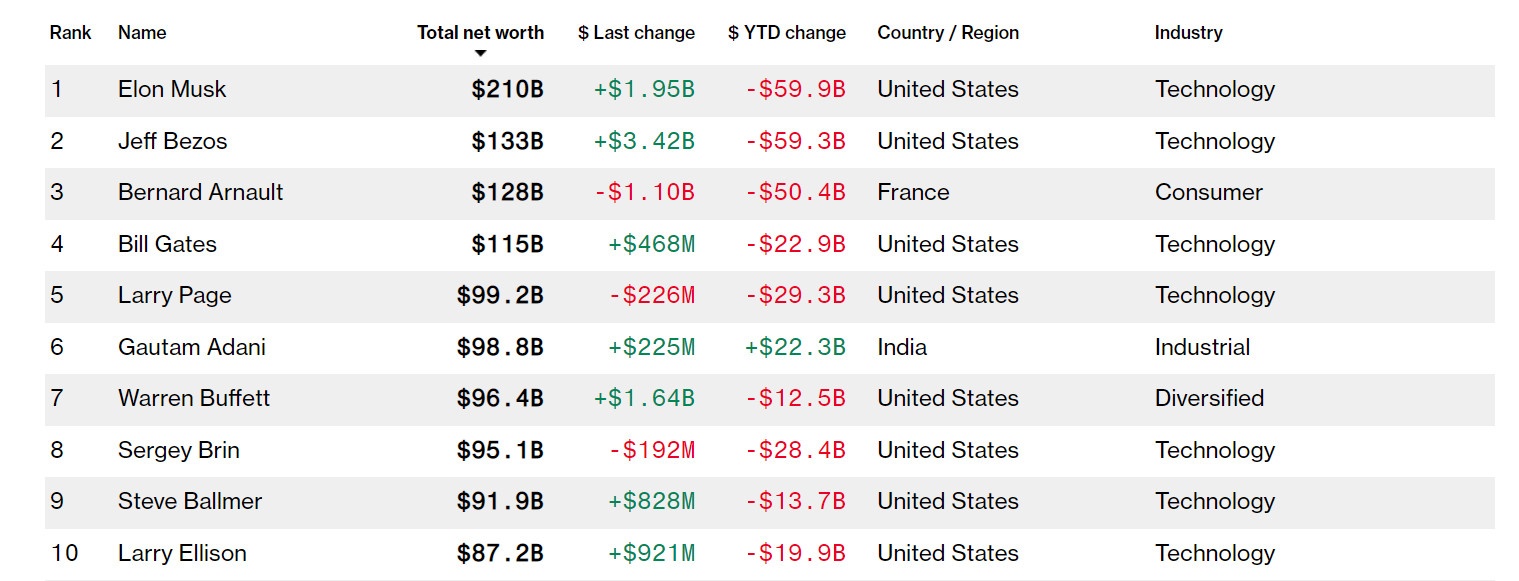This screenshot has height=581, width=1519.
Task: Open Larry Ellison's profile
Action: tap(182, 553)
